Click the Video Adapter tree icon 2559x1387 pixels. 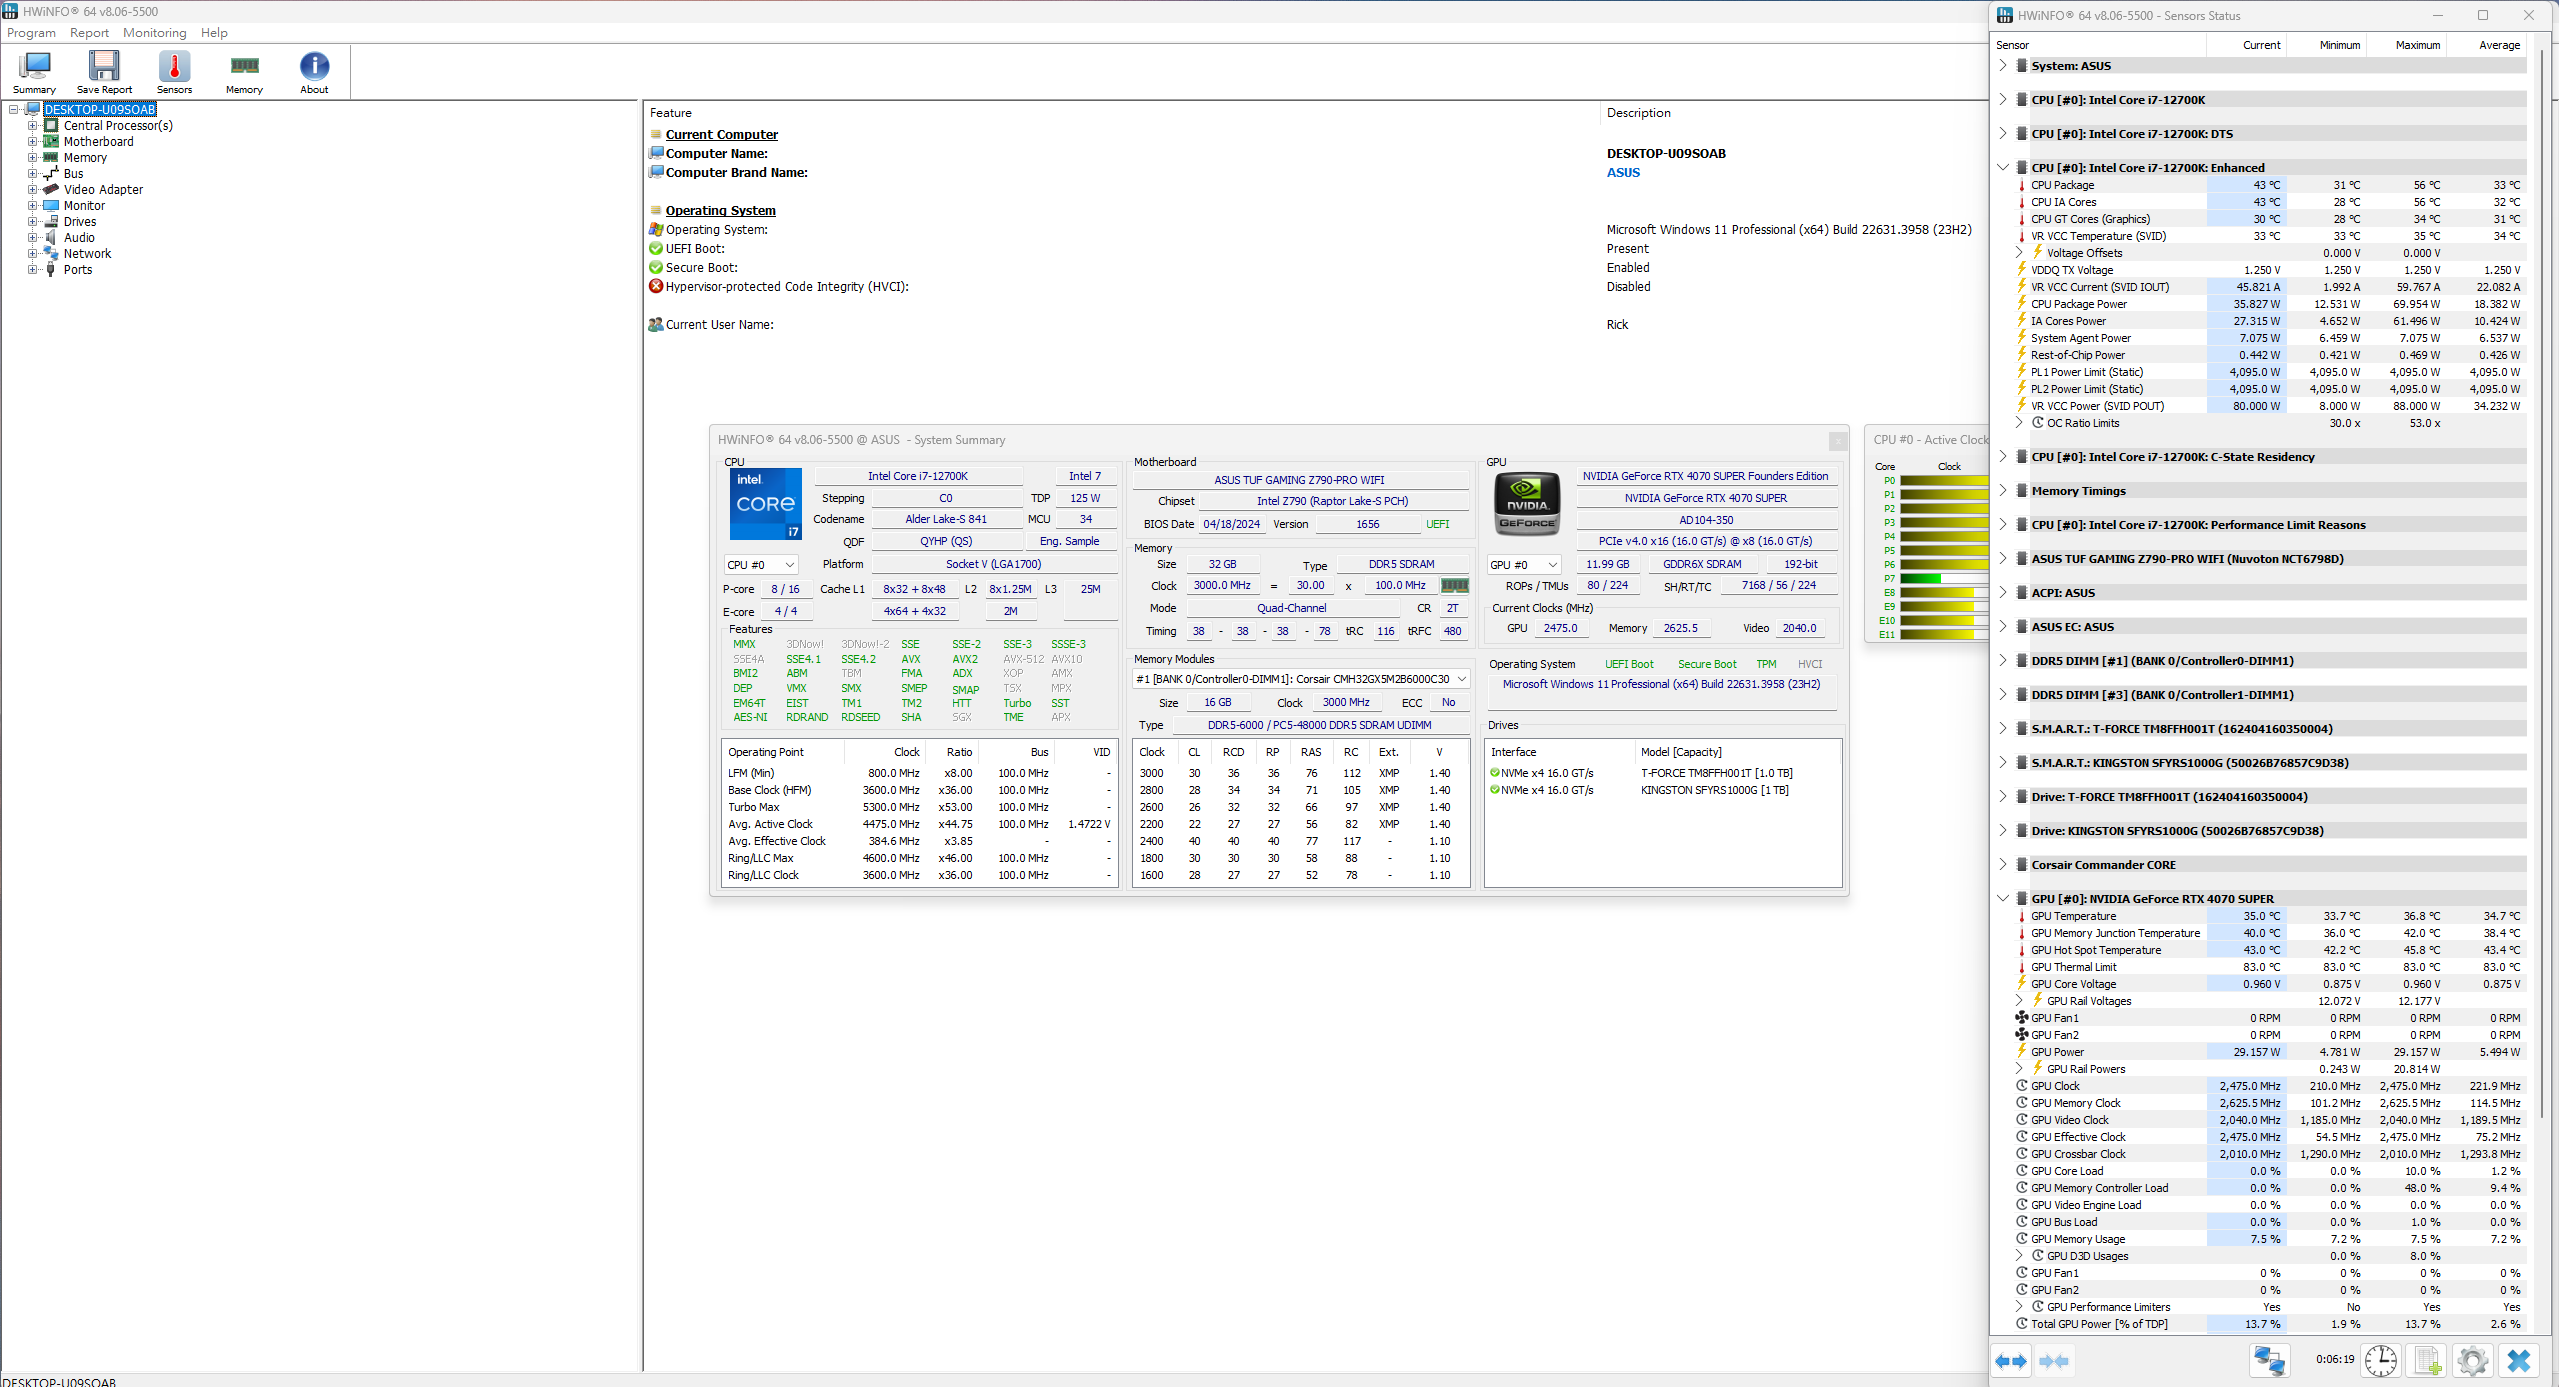tap(51, 190)
